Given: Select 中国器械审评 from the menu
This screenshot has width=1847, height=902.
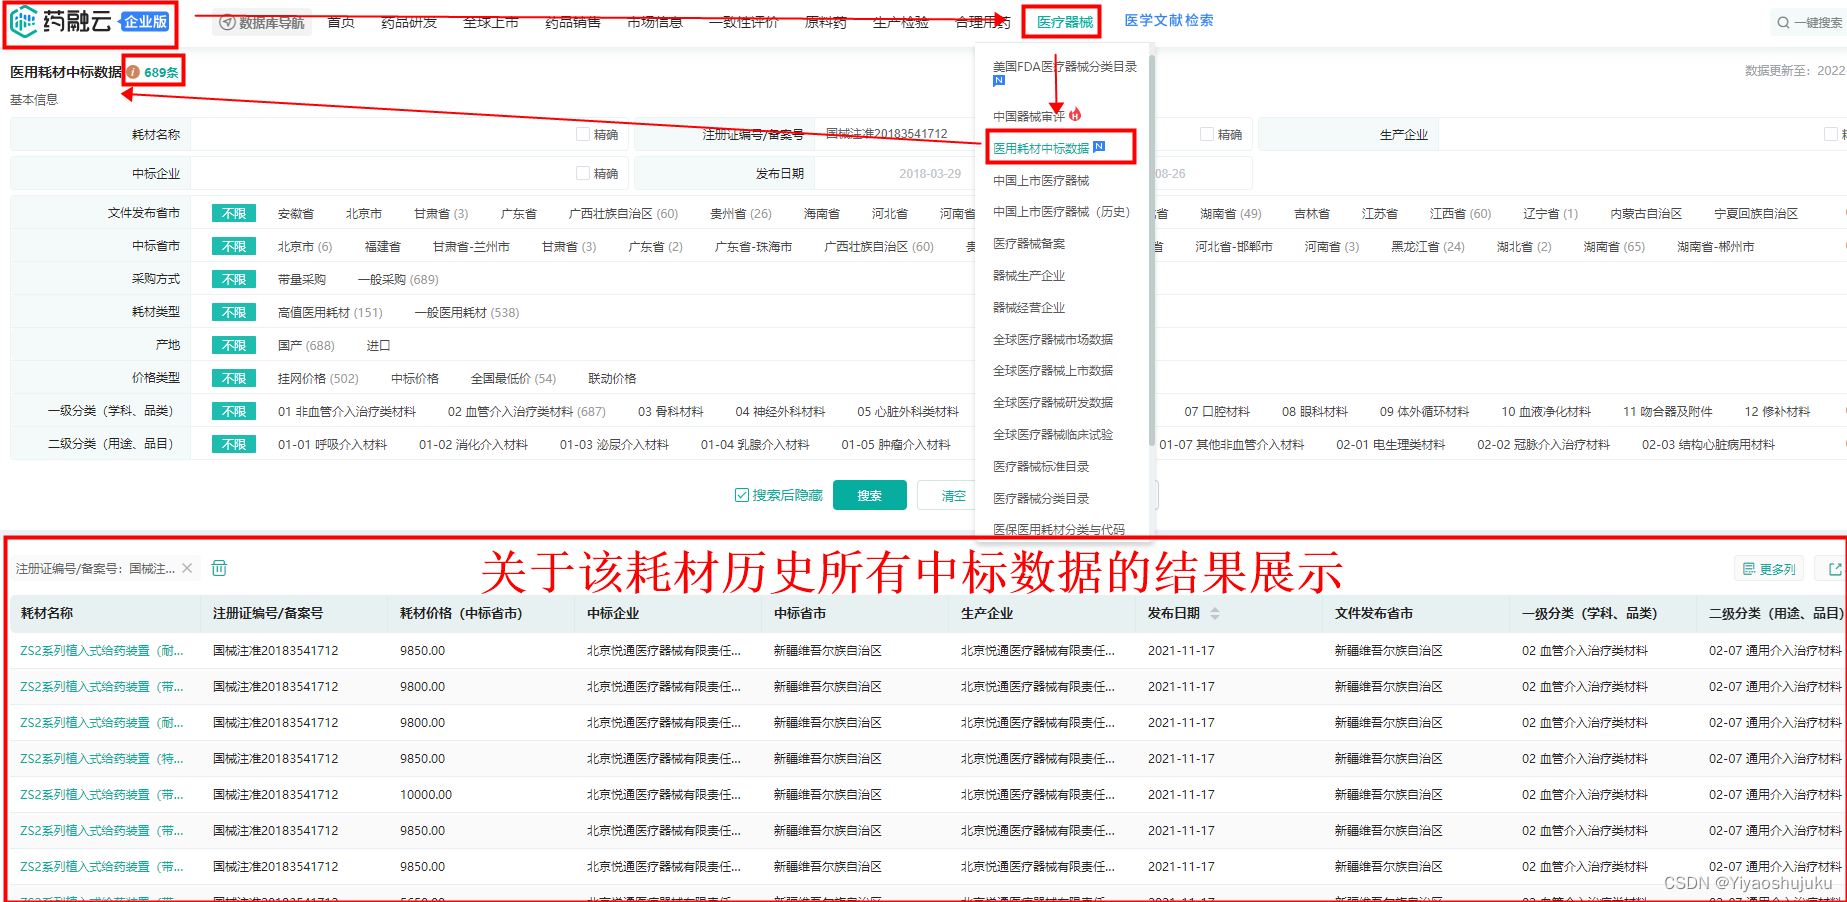Looking at the screenshot, I should 1029,116.
